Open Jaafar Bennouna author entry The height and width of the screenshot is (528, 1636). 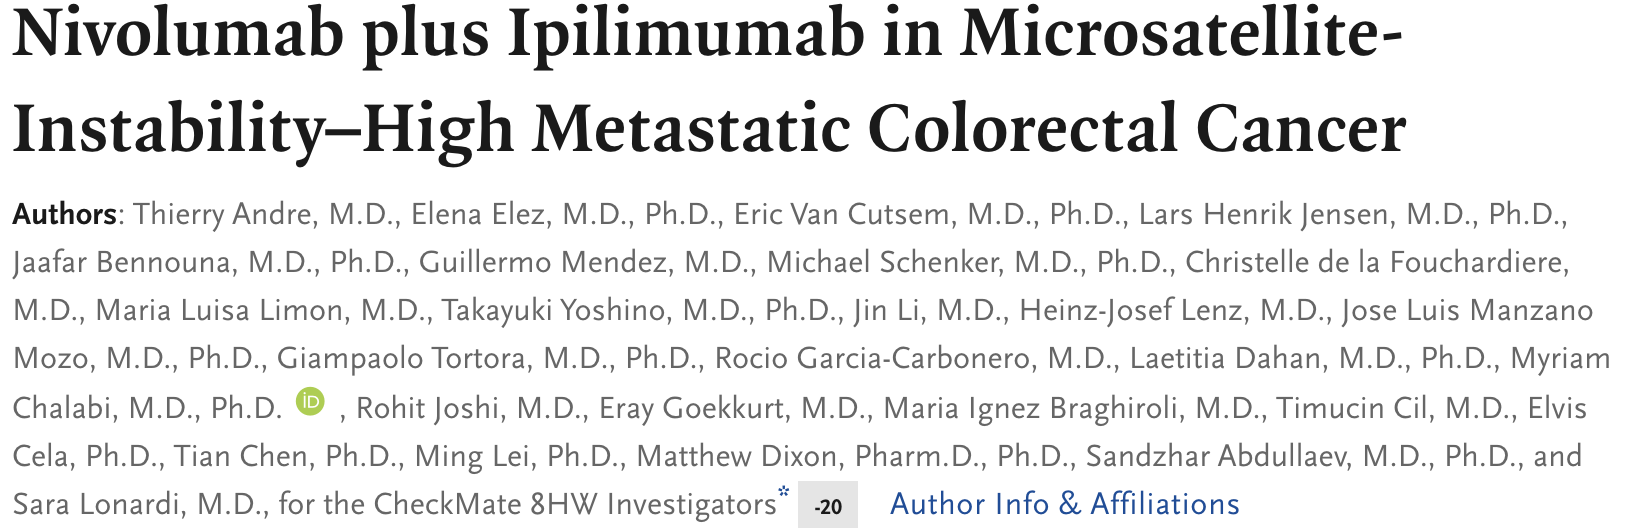[x=121, y=262]
